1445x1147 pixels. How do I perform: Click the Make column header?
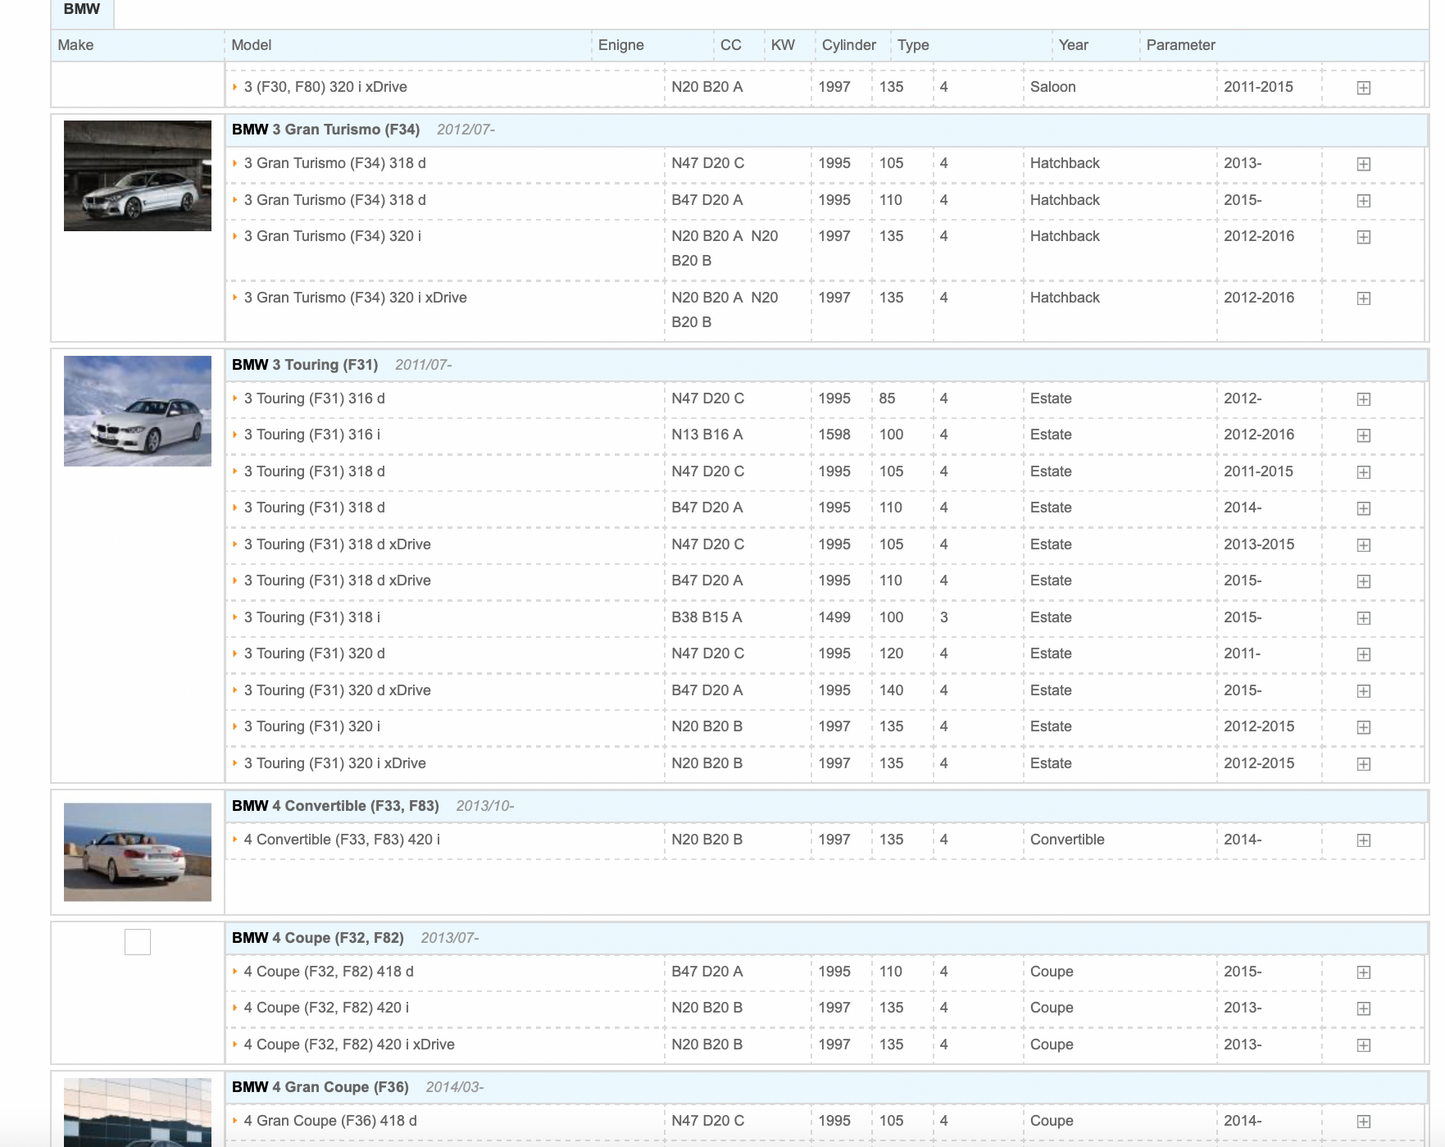76,45
